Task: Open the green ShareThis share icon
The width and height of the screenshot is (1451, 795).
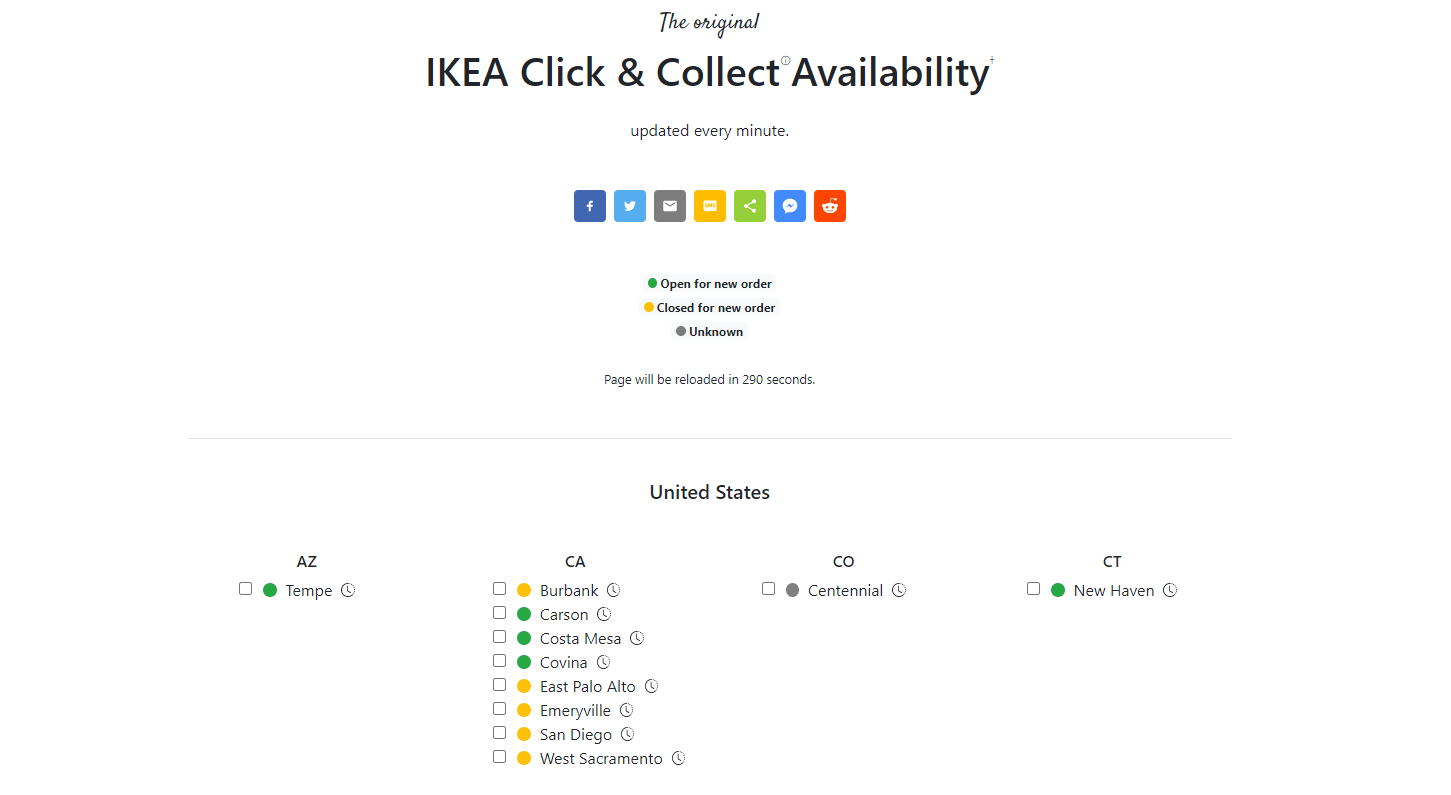Action: 750,206
